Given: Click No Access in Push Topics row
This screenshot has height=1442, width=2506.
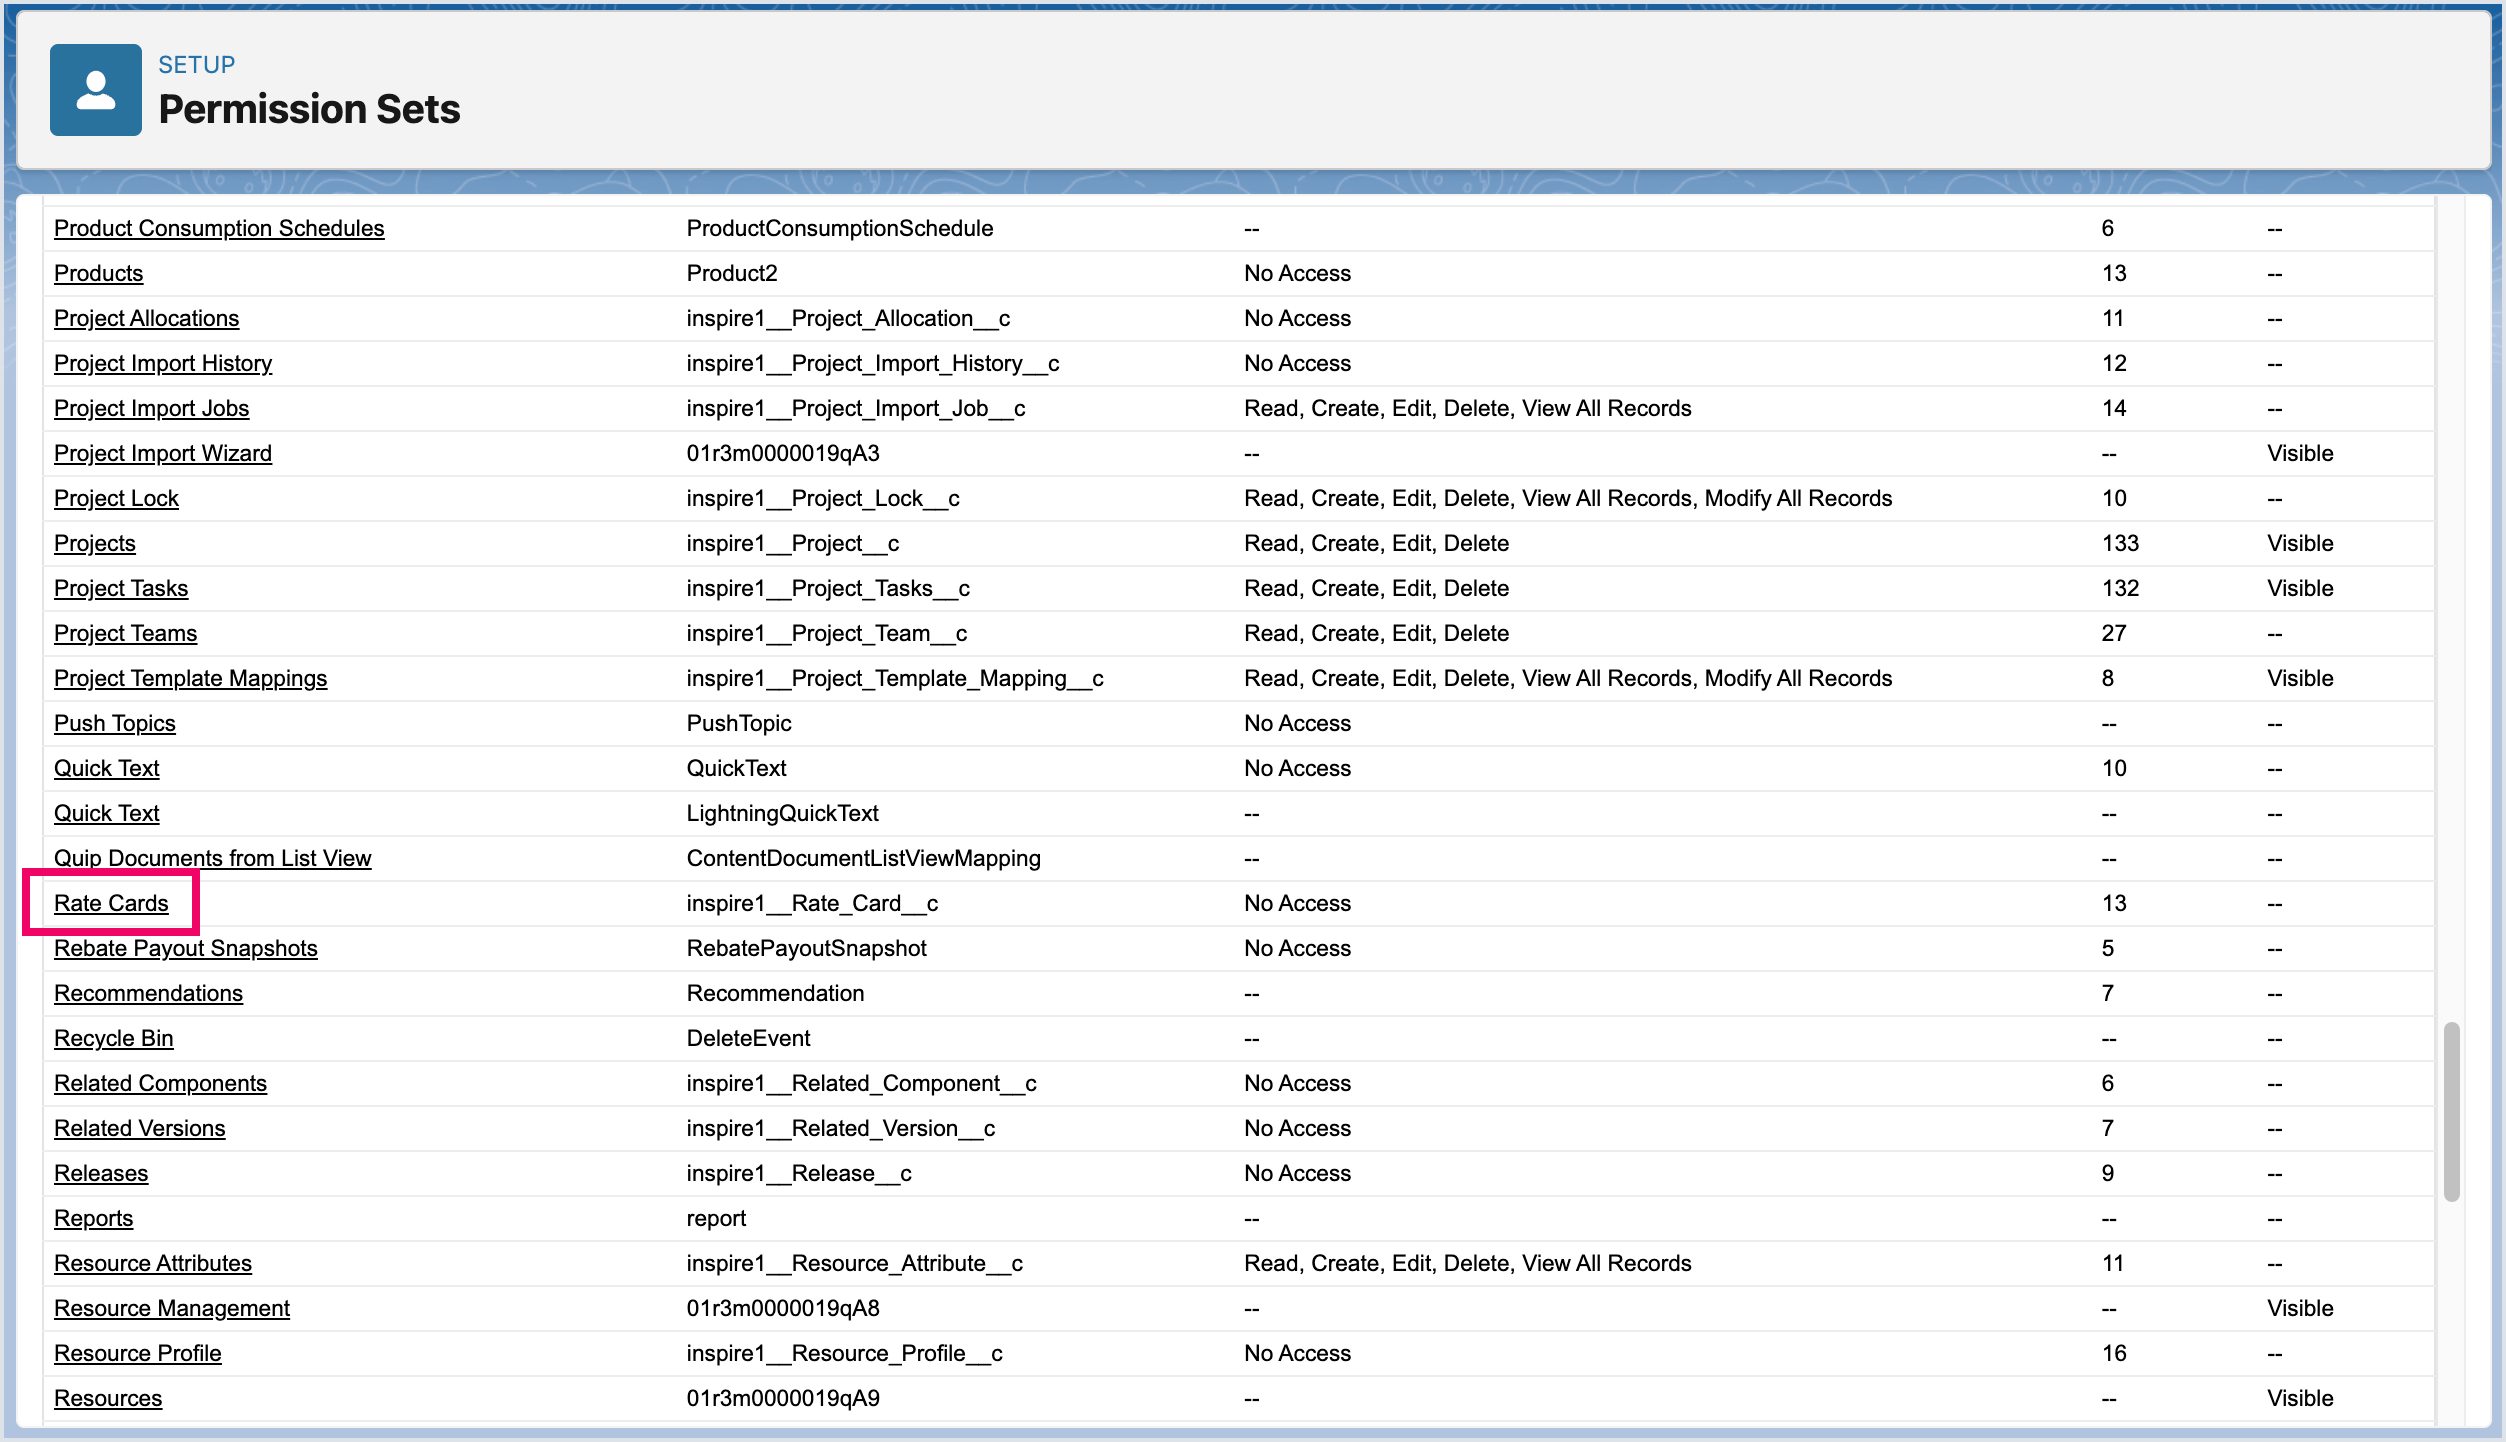Looking at the screenshot, I should click(1297, 723).
